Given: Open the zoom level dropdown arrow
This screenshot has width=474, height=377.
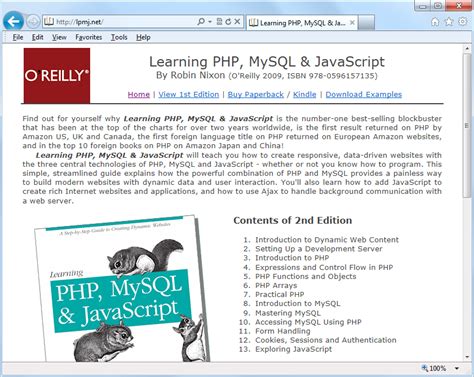Looking at the screenshot, I should click(x=457, y=368).
